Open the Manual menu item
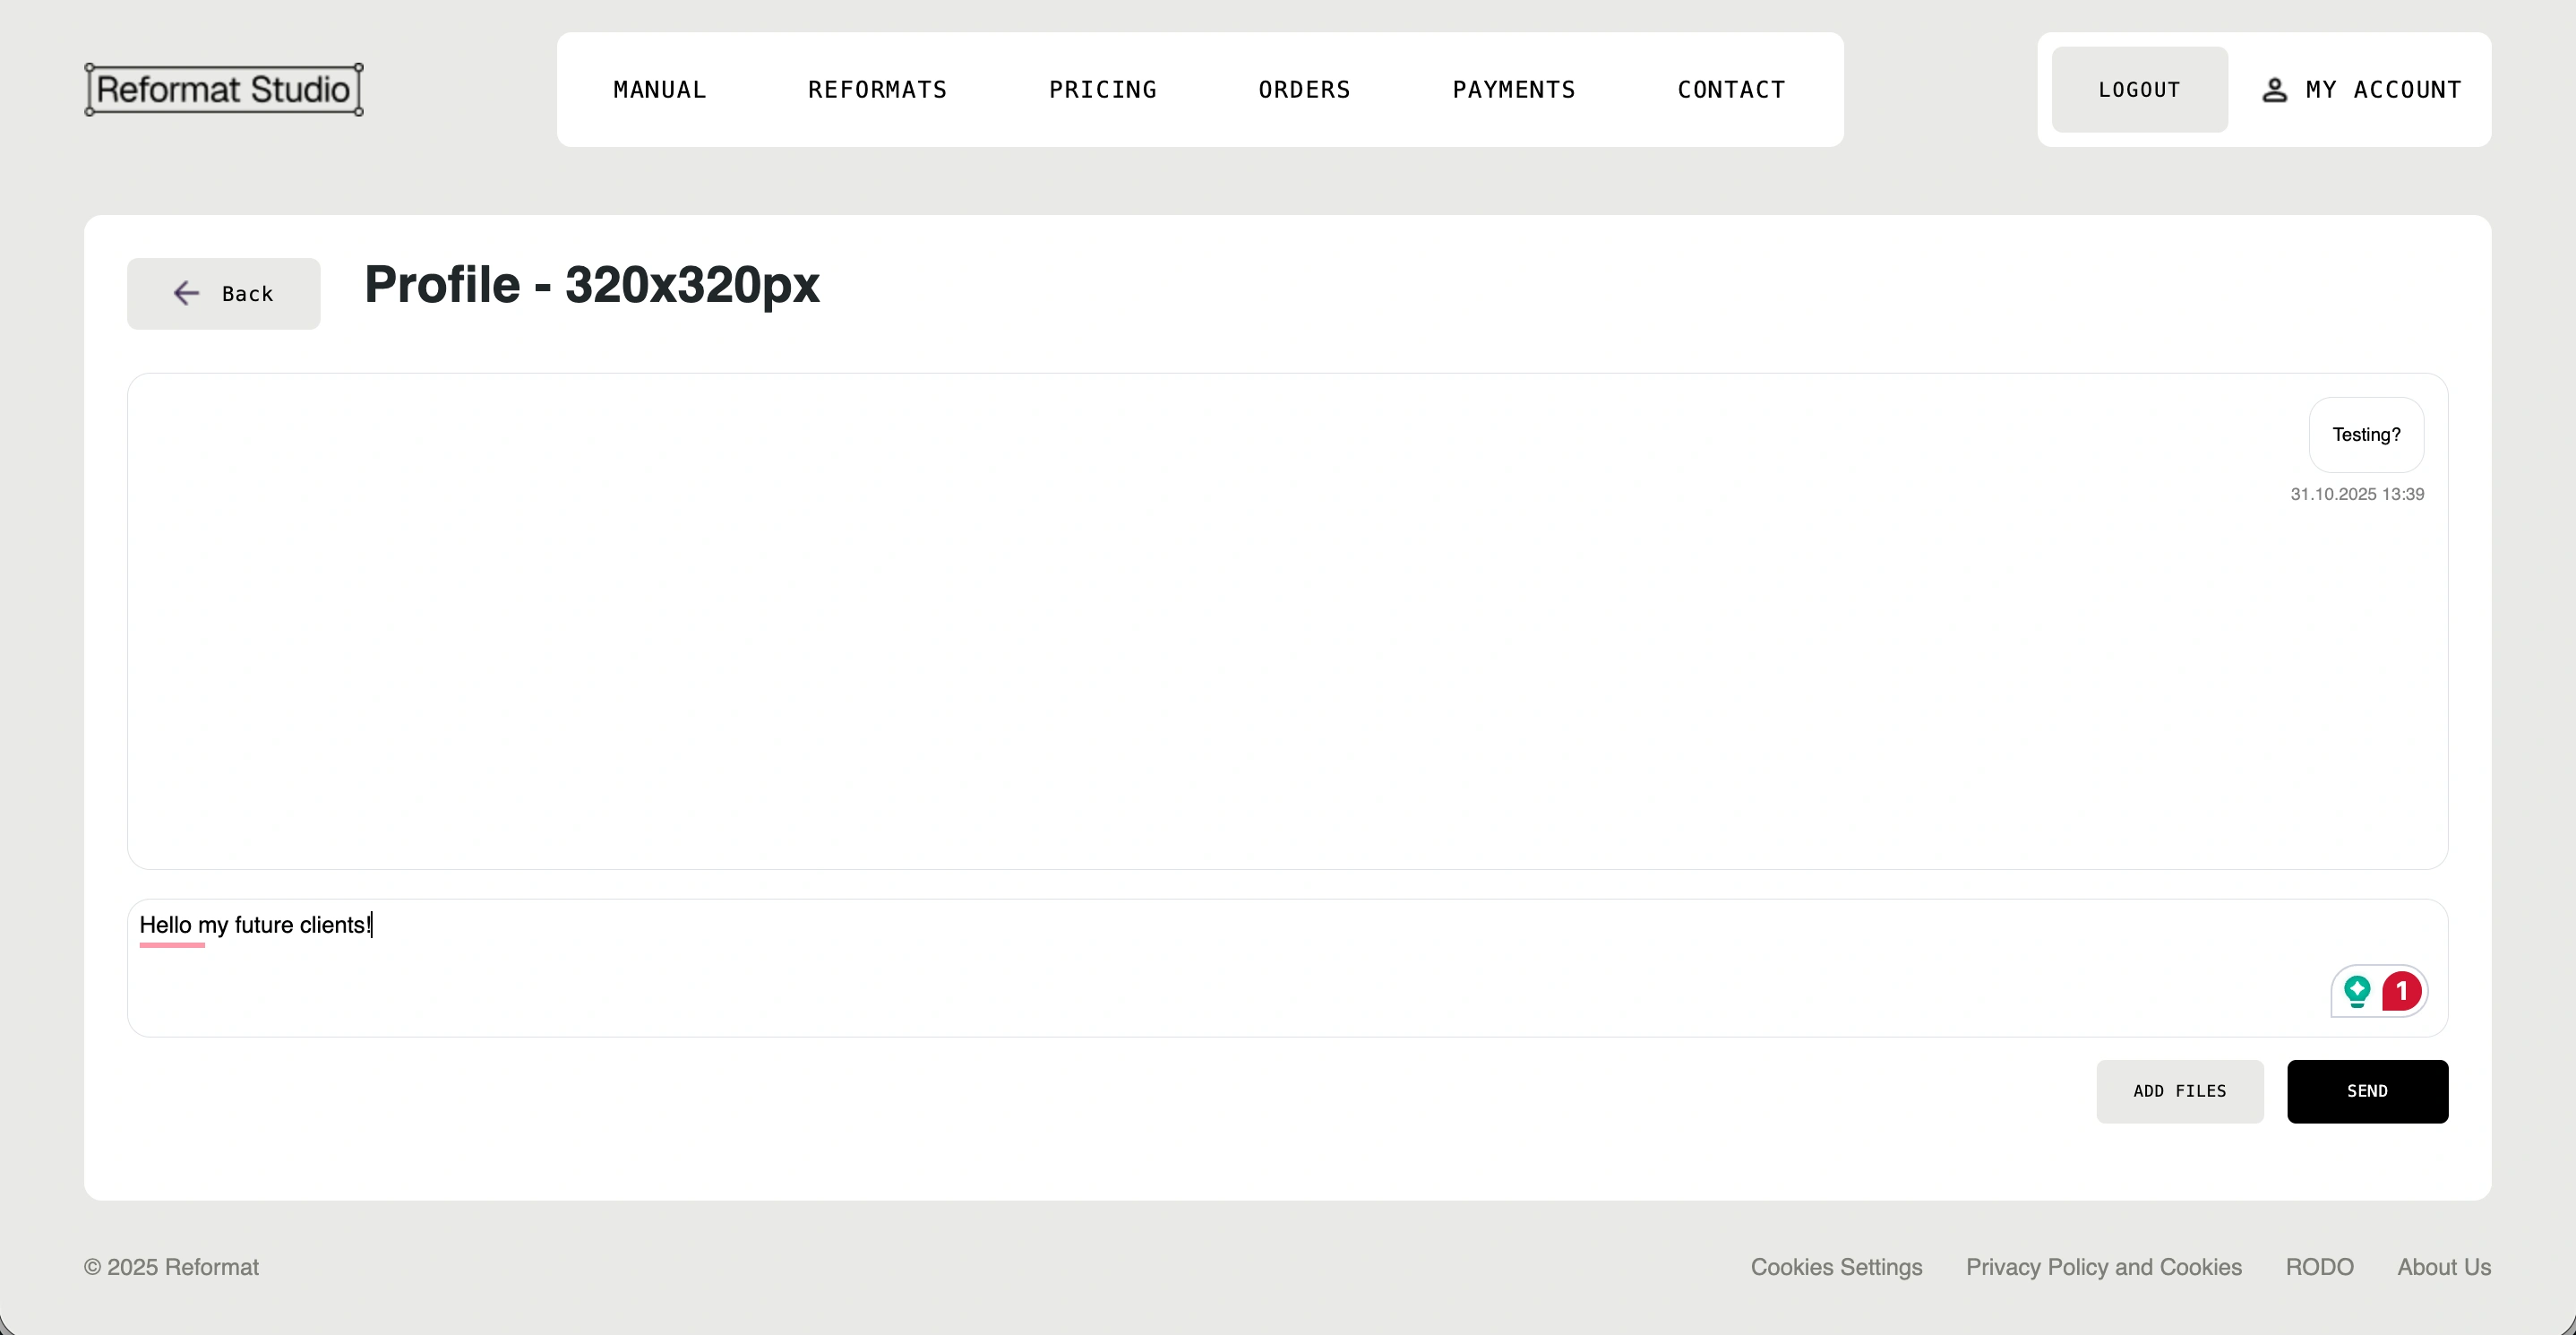 coord(660,90)
